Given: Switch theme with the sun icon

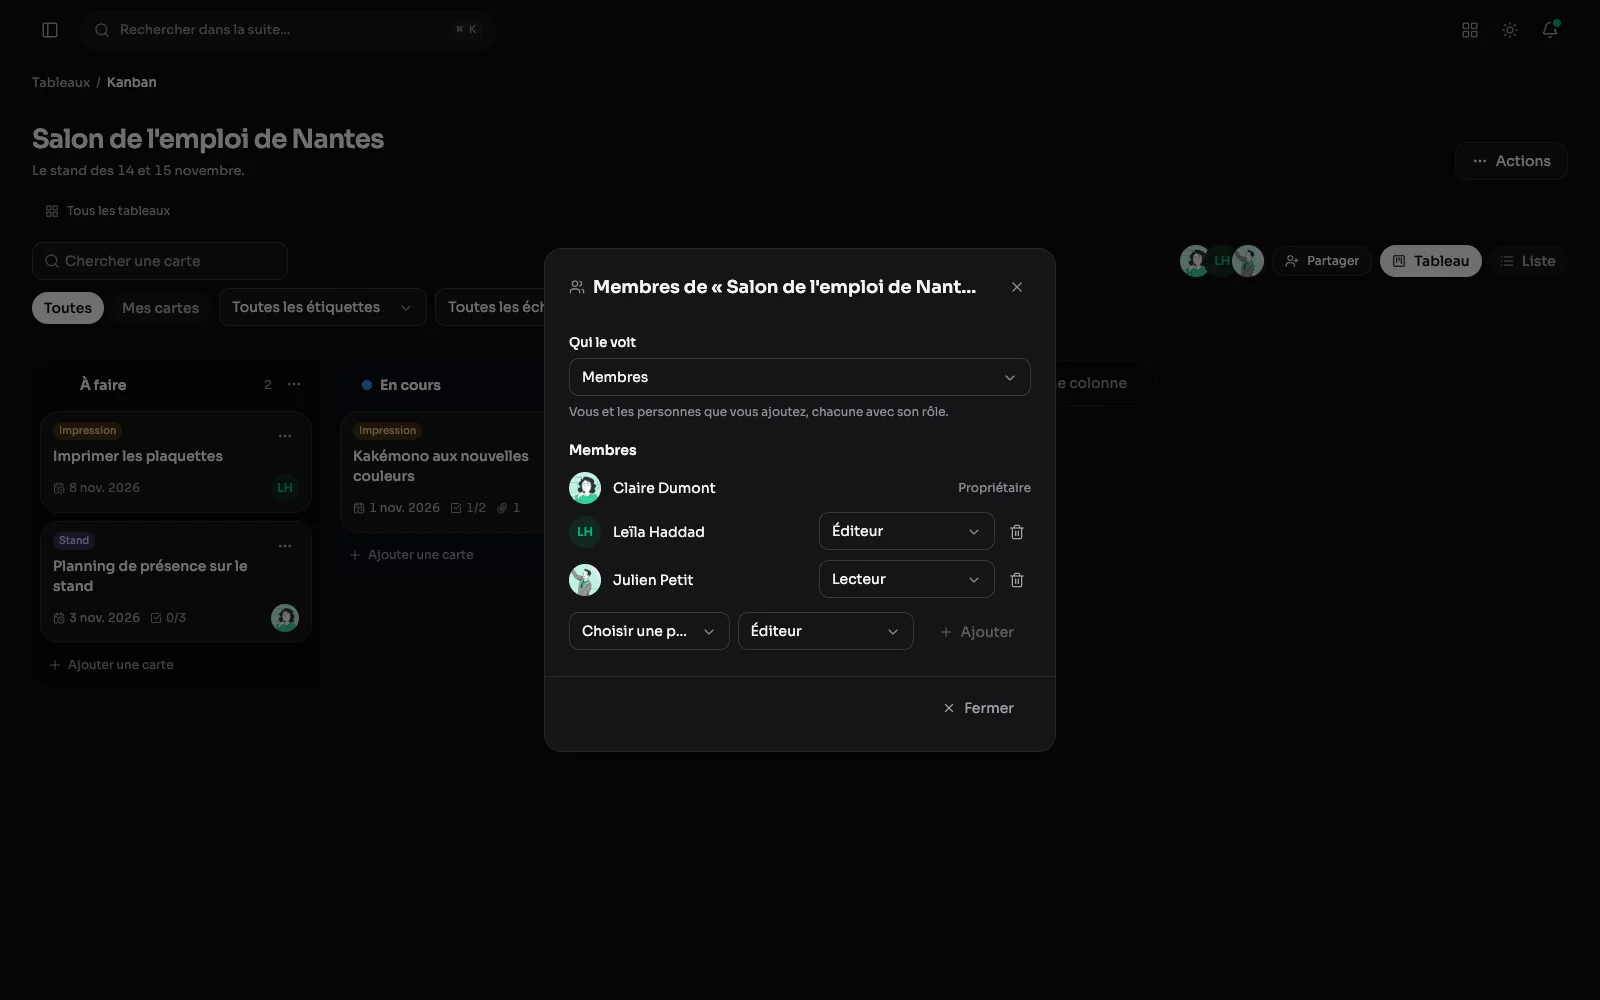Looking at the screenshot, I should tap(1510, 30).
